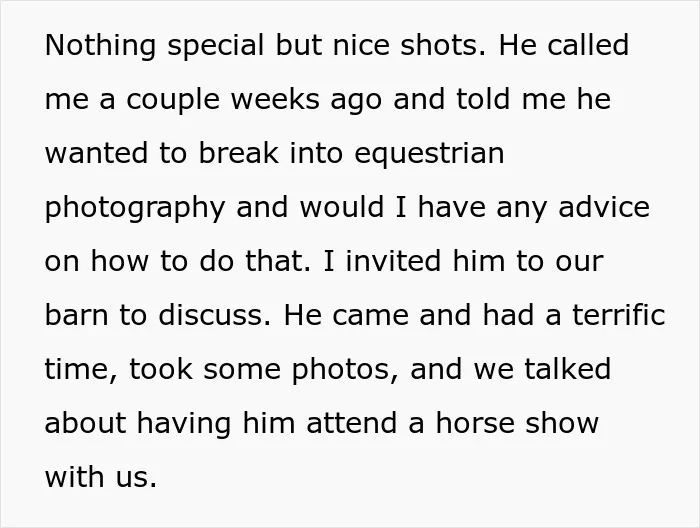The height and width of the screenshot is (528, 700).
Task: Click the word "barn"
Action: point(77,315)
